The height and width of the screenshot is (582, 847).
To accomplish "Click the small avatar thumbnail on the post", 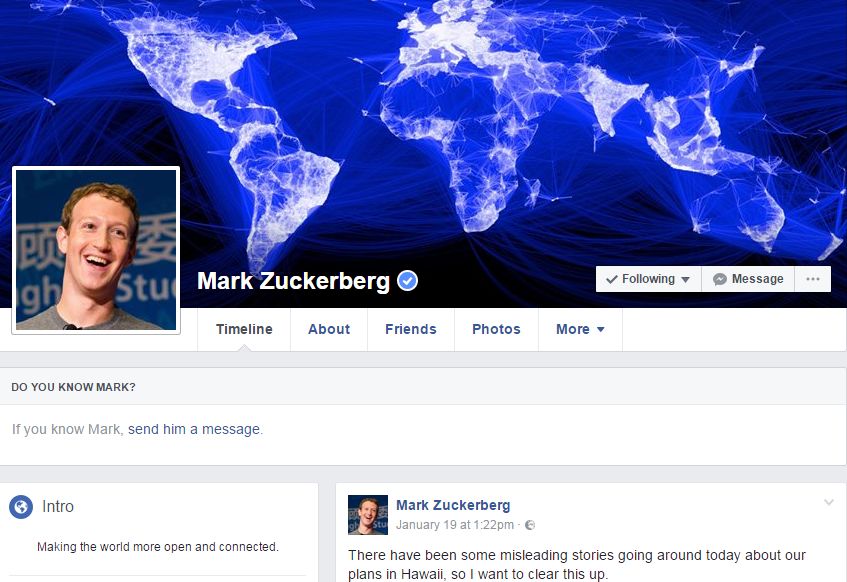I will tap(368, 515).
